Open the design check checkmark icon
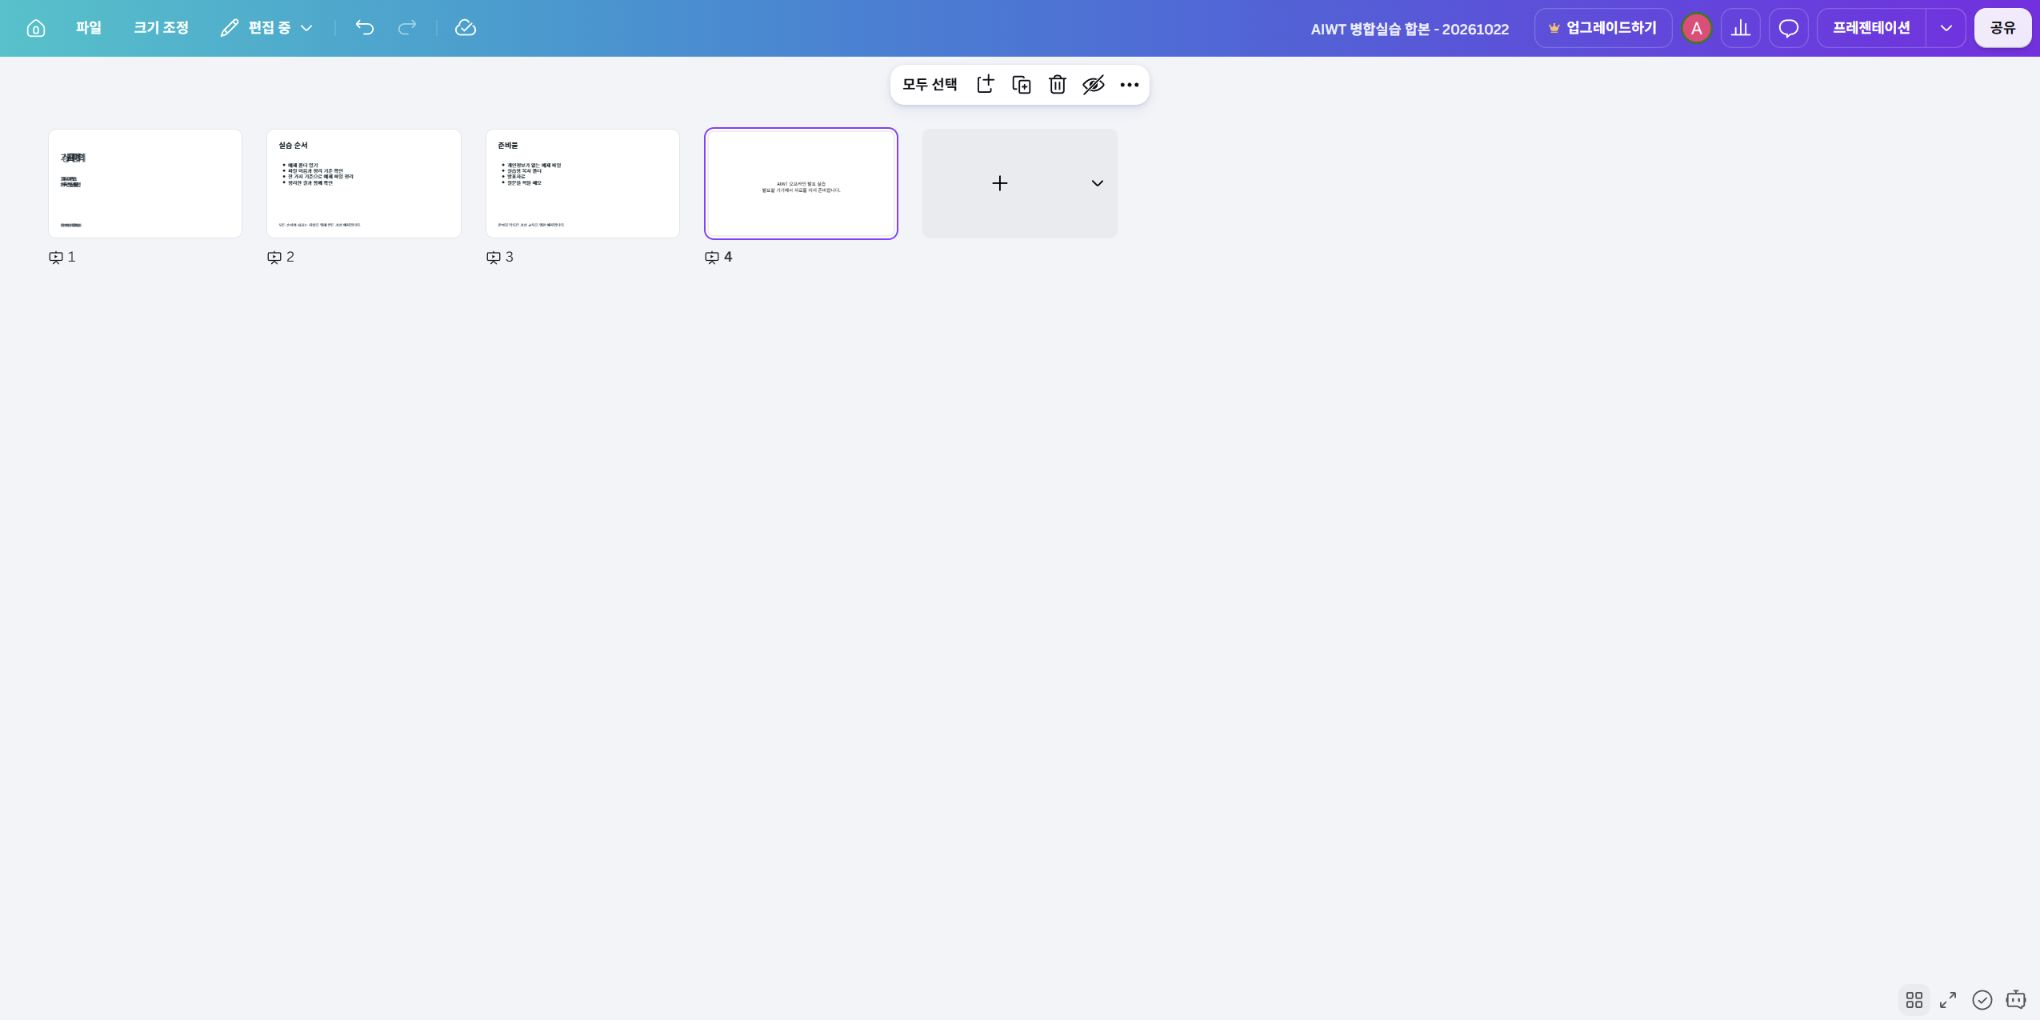 (1982, 1000)
